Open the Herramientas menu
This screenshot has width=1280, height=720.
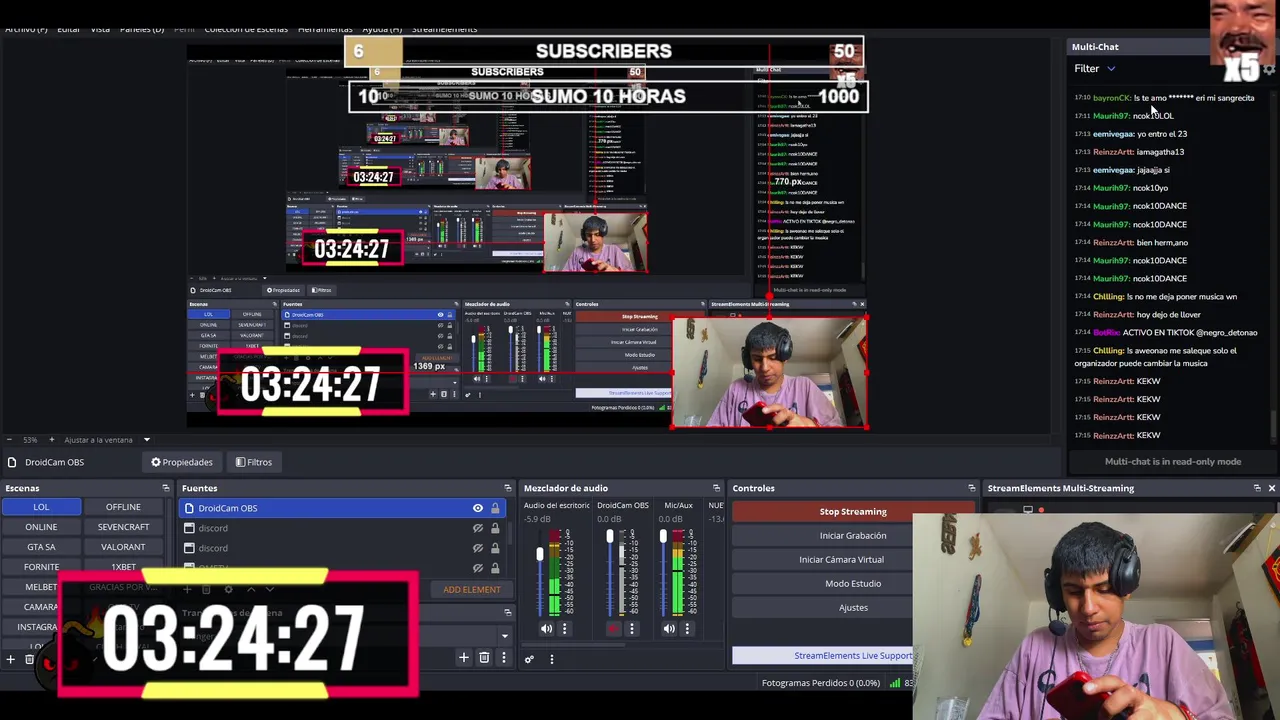pos(325,29)
